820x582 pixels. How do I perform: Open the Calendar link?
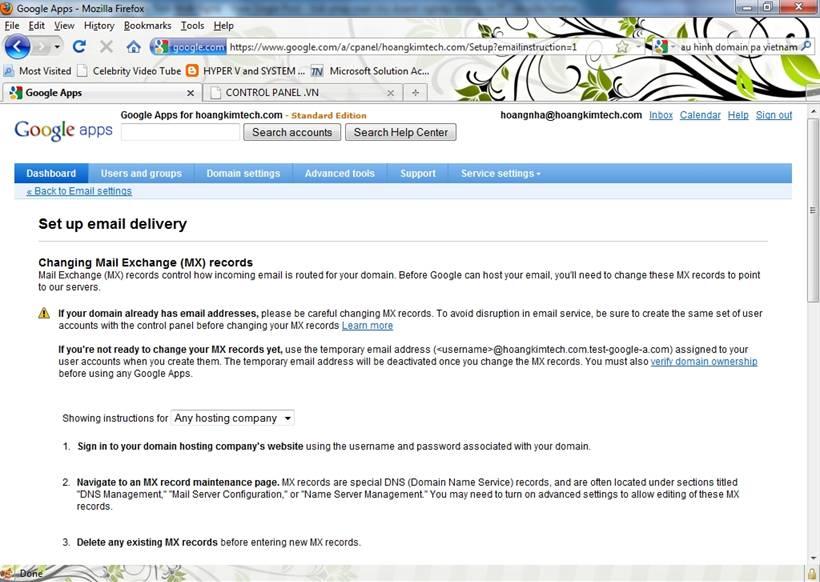700,115
